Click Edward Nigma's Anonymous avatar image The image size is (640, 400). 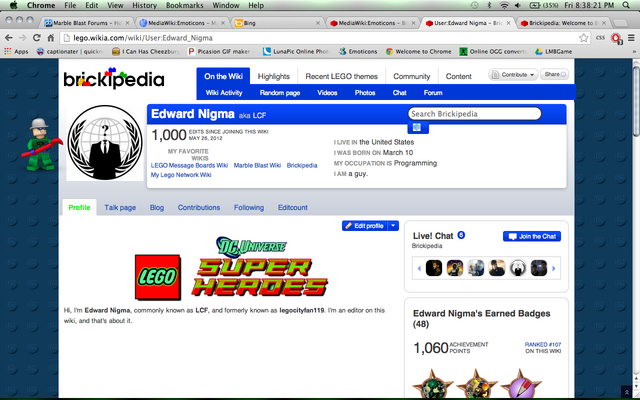point(105,142)
